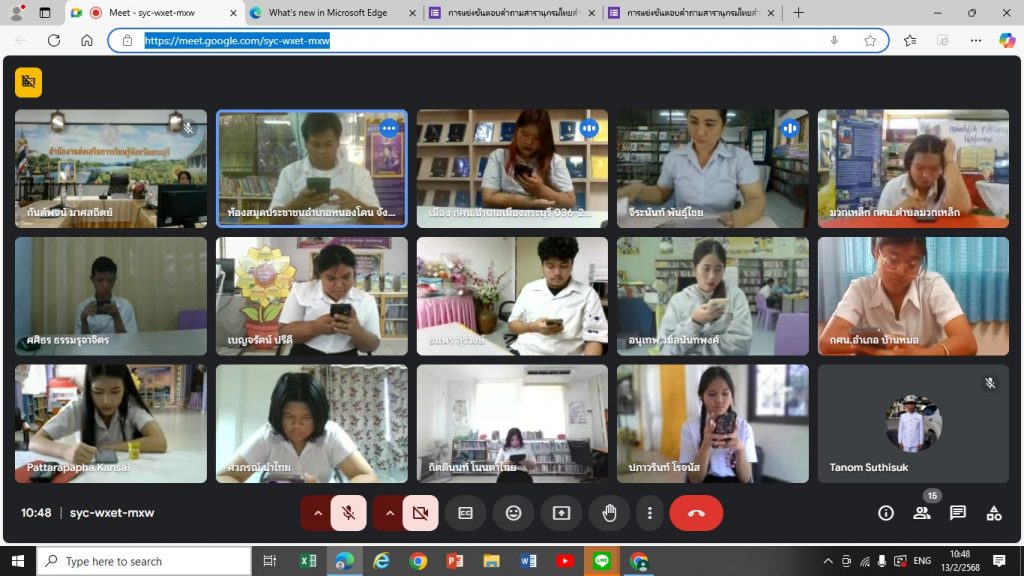Raise your hand in the meeting
Image resolution: width=1024 pixels, height=576 pixels.
(609, 513)
